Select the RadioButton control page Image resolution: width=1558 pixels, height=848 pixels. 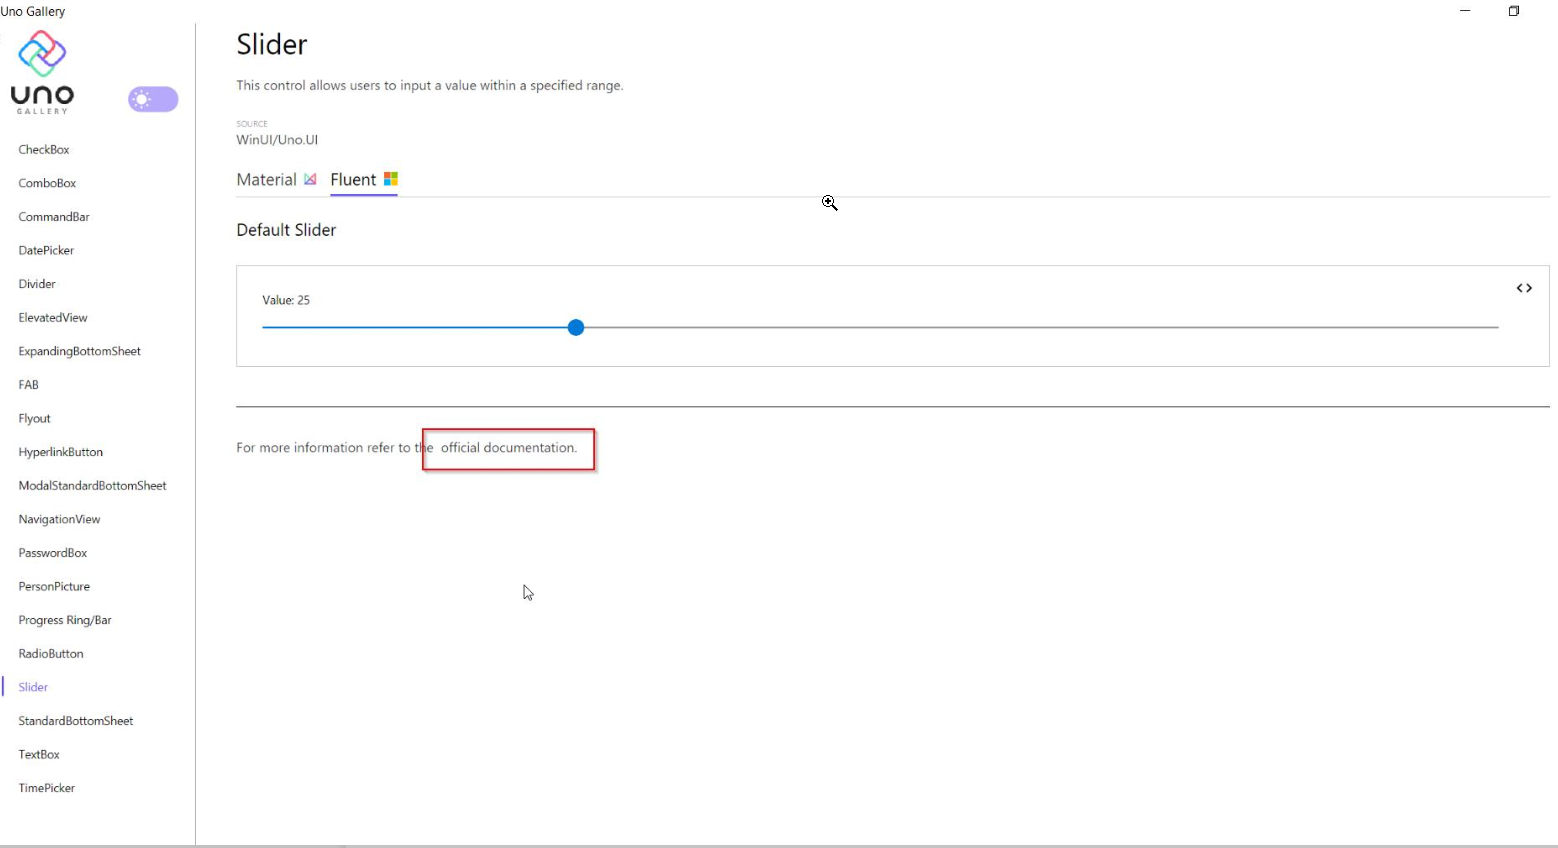pyautogui.click(x=51, y=653)
